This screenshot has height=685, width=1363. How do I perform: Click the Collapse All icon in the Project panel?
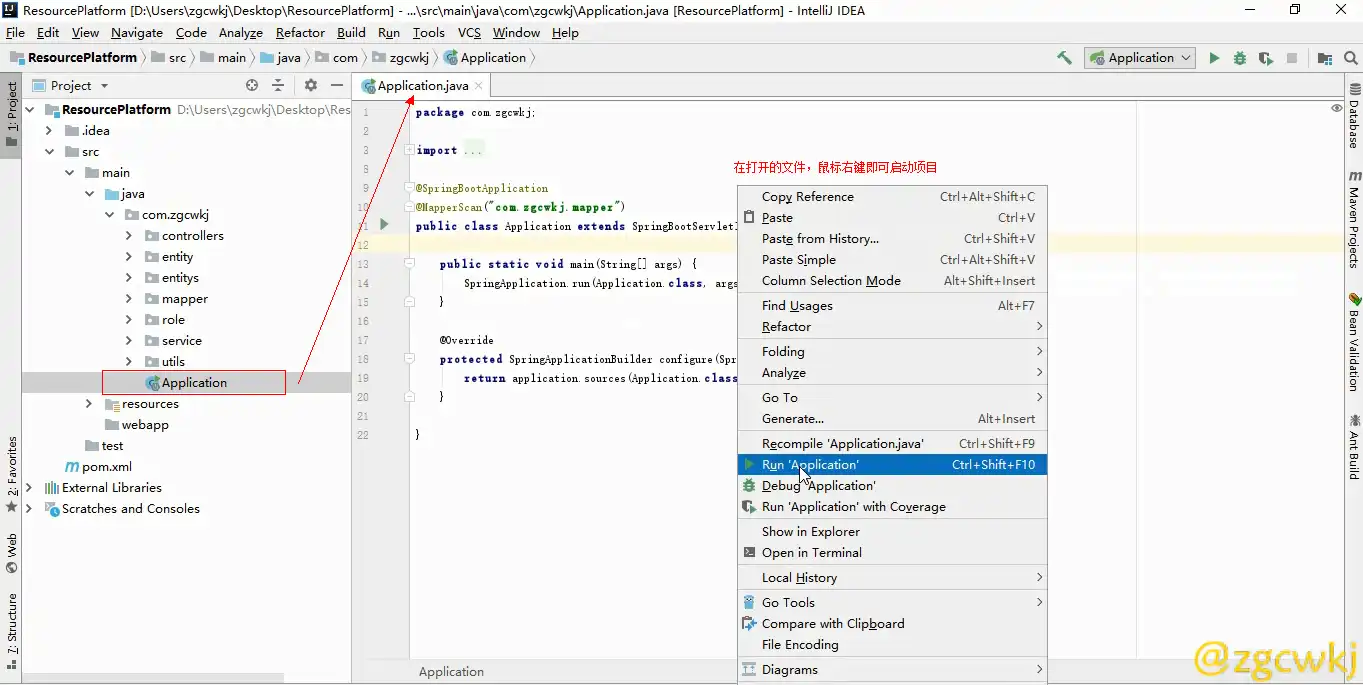point(278,86)
